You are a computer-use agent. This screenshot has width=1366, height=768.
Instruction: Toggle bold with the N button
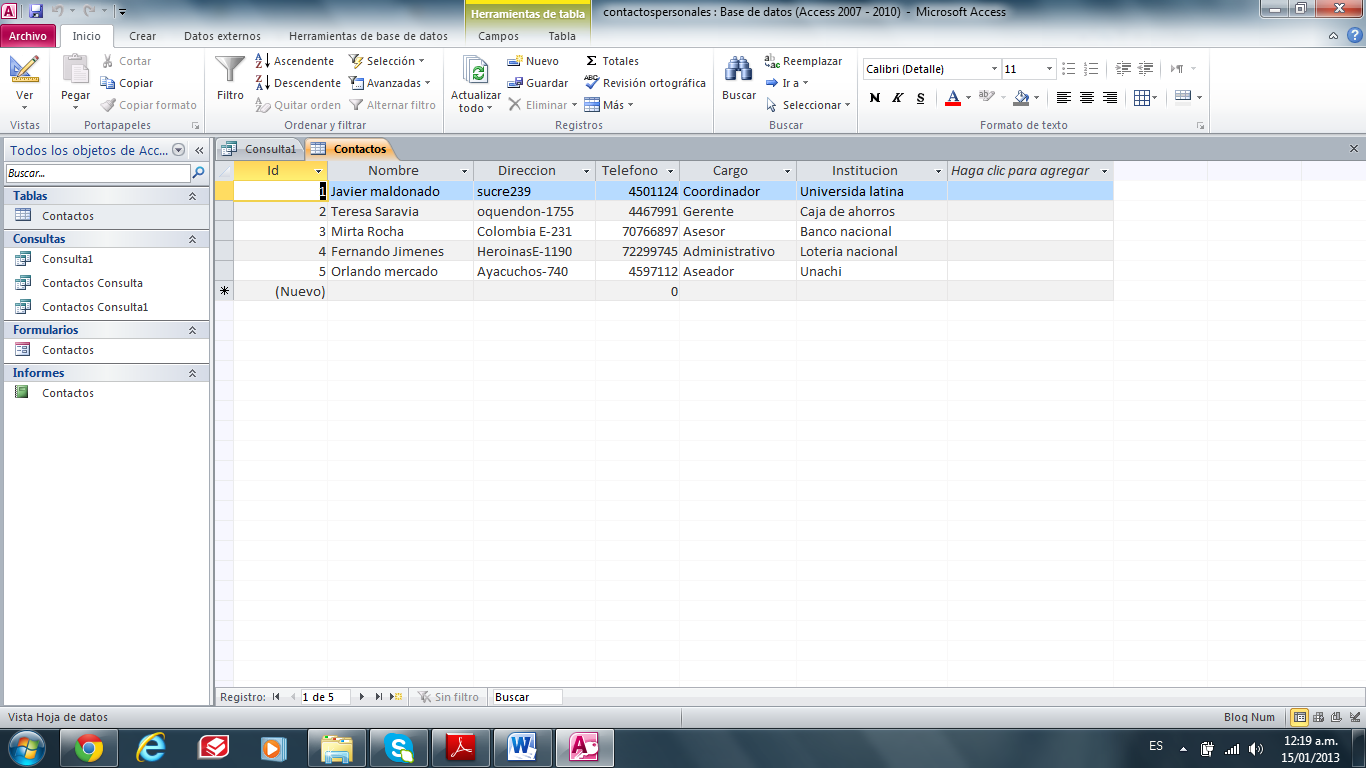click(x=875, y=97)
